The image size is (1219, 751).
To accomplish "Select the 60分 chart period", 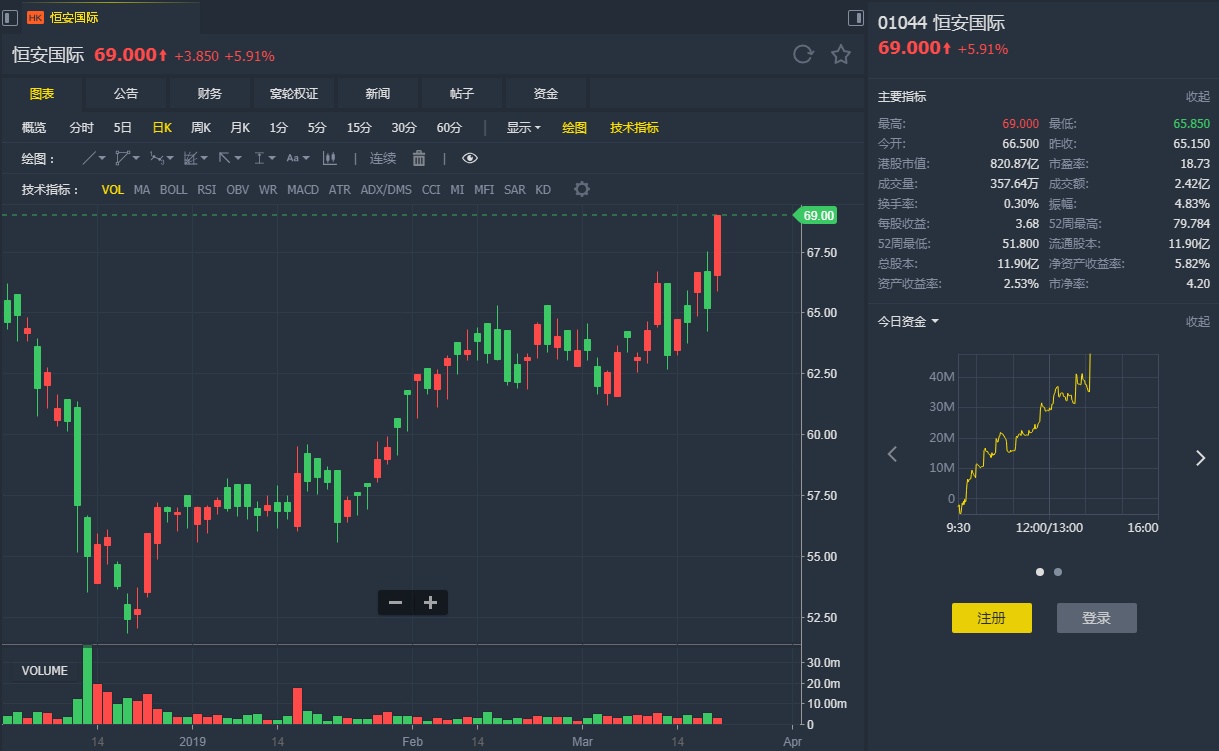I will coord(449,127).
